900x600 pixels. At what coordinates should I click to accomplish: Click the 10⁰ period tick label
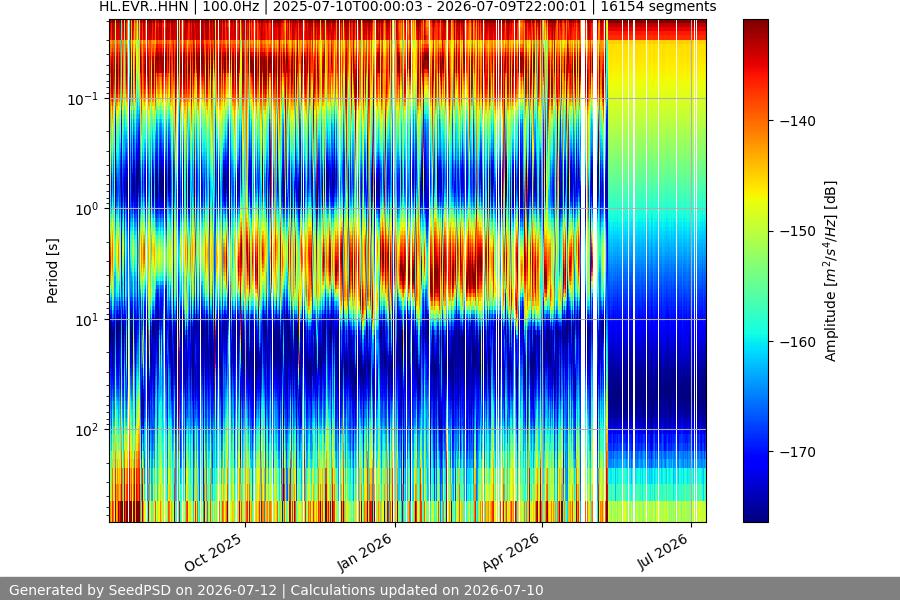pos(87,209)
